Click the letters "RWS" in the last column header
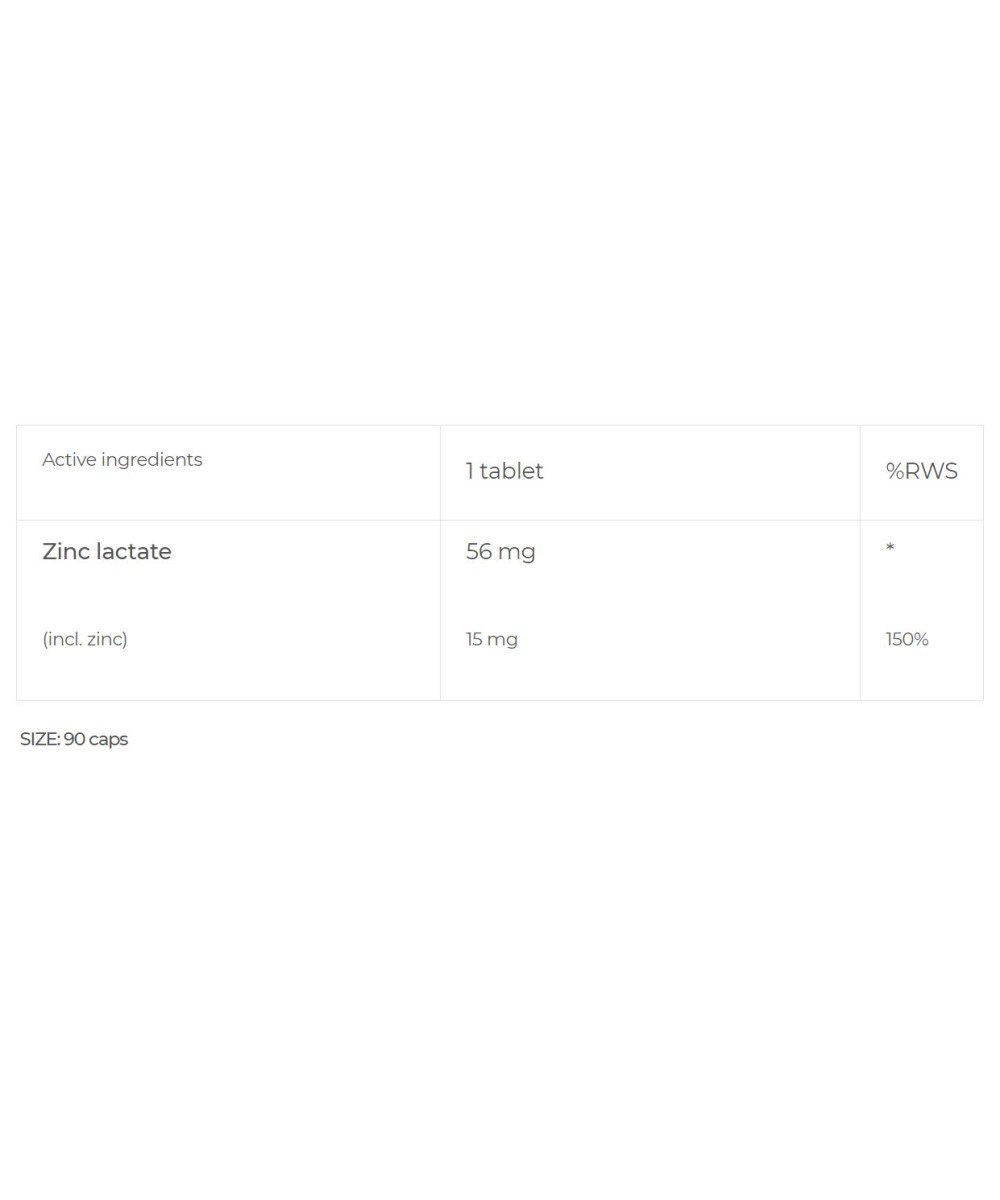Image resolution: width=1000 pixels, height=1200 pixels. (931, 471)
